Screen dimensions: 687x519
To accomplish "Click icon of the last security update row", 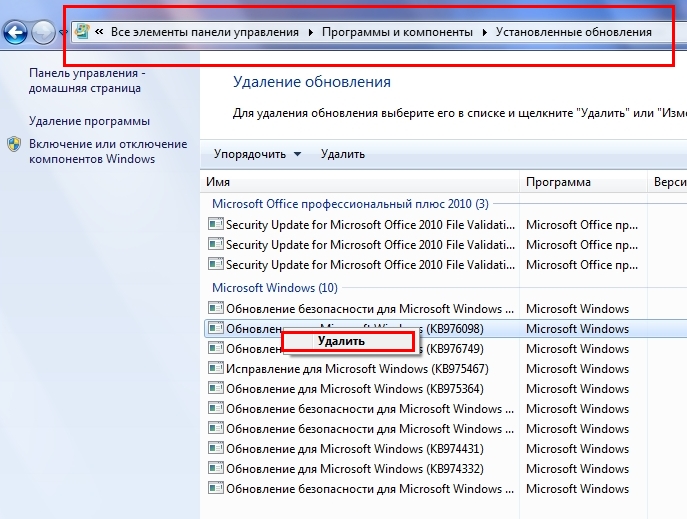I will click(x=216, y=488).
